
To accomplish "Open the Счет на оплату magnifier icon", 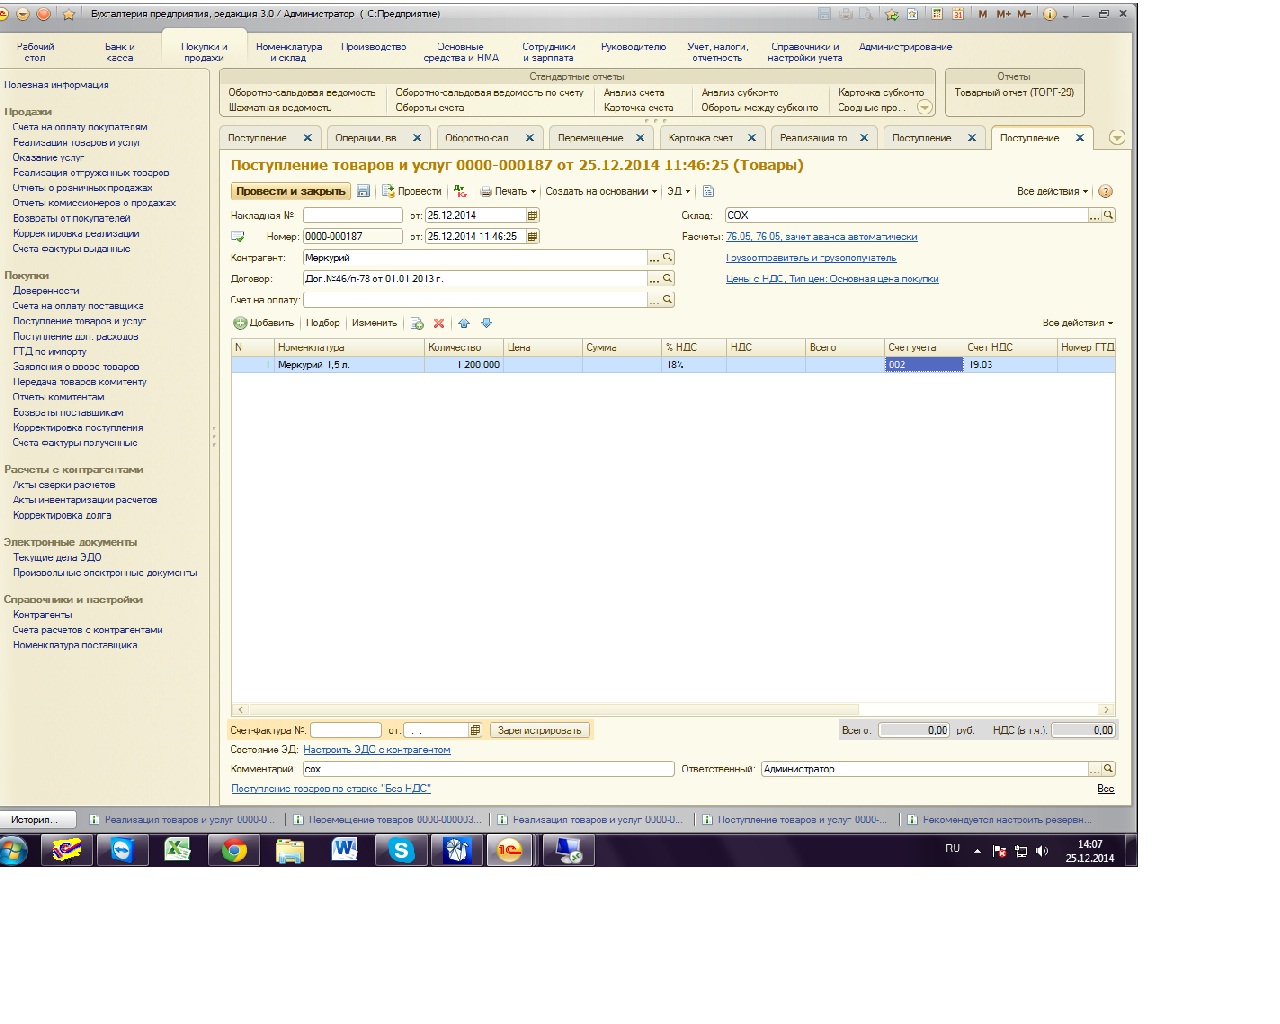I will (668, 299).
